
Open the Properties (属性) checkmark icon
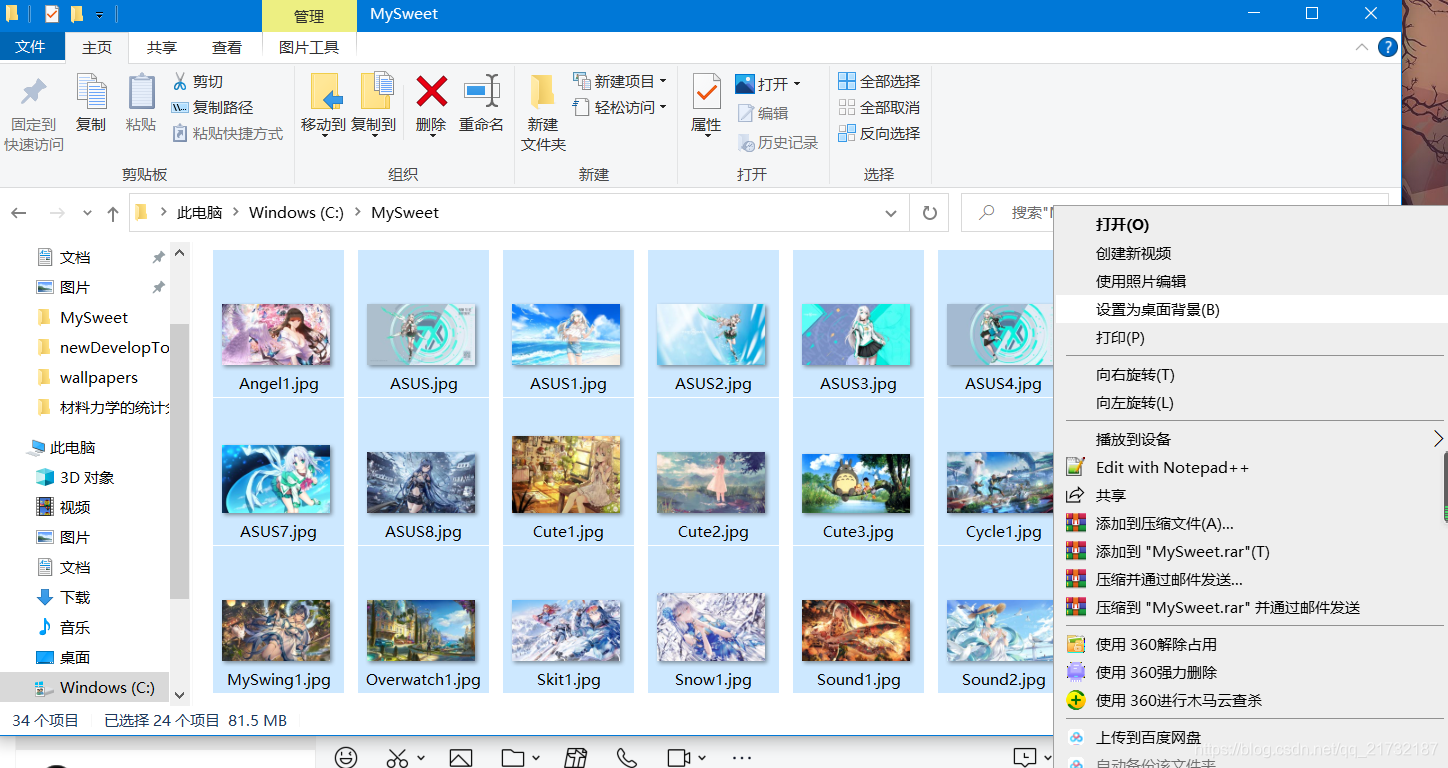706,92
